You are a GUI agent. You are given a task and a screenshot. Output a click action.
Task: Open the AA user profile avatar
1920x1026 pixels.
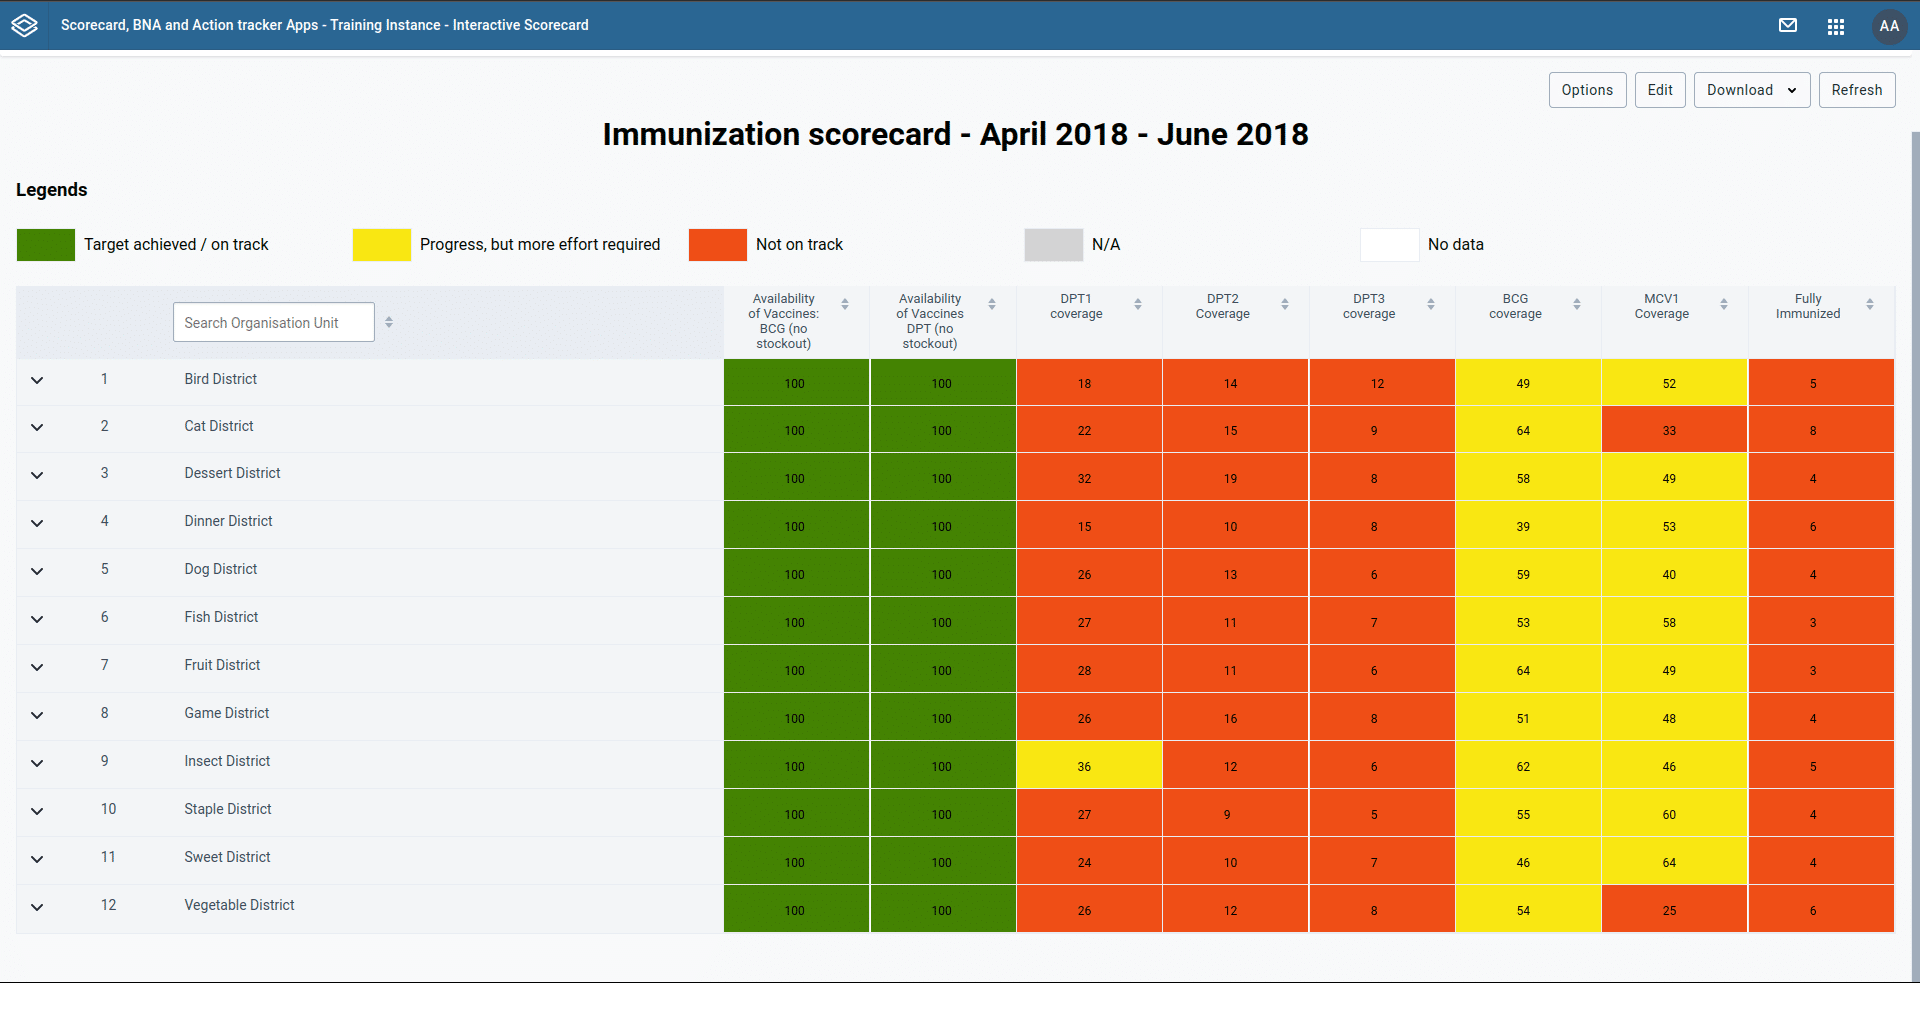tap(1888, 26)
